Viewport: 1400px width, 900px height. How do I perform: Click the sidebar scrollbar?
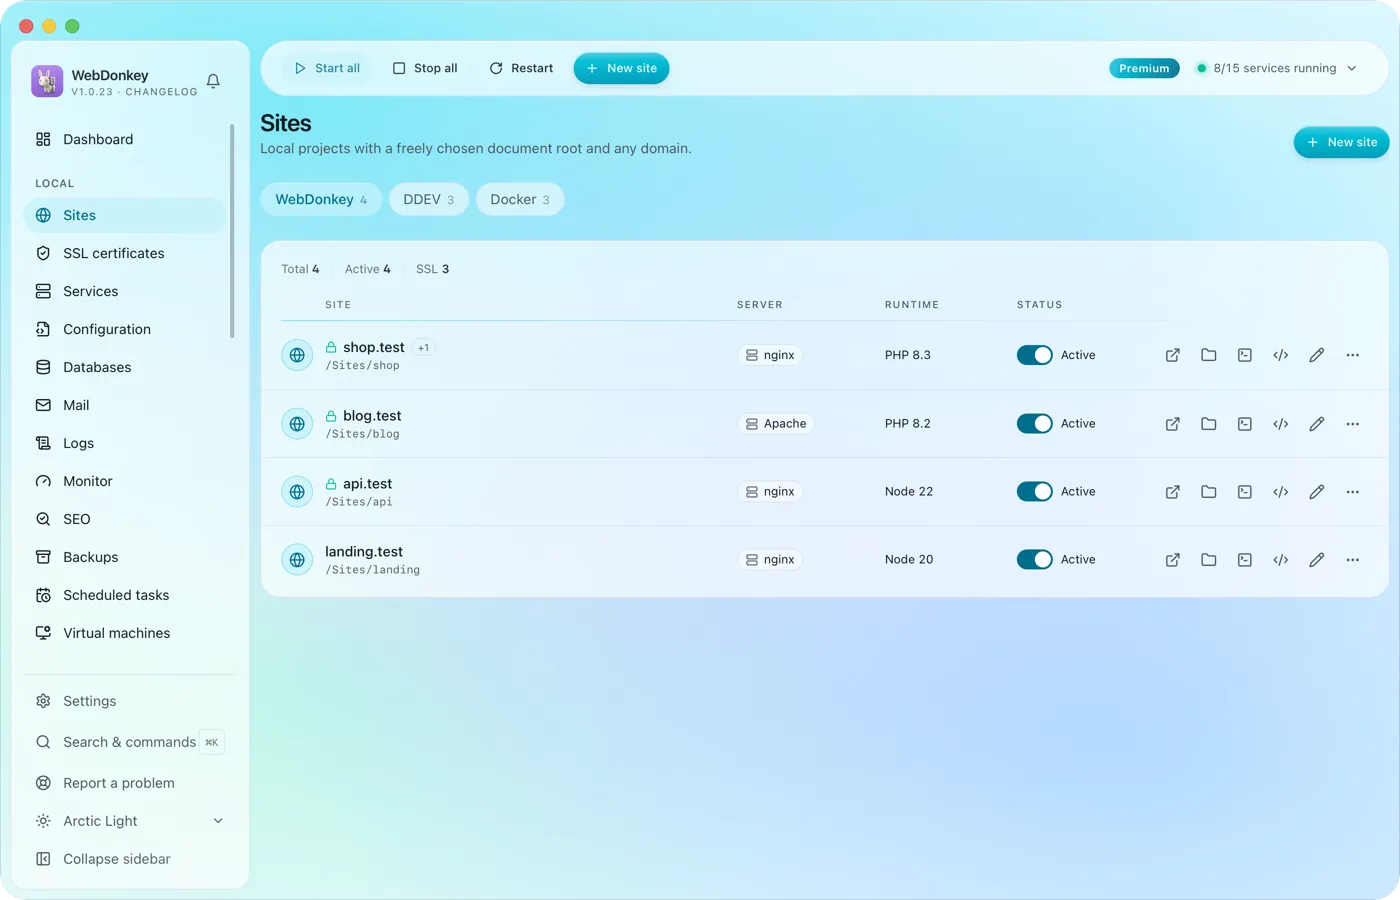pos(232,231)
